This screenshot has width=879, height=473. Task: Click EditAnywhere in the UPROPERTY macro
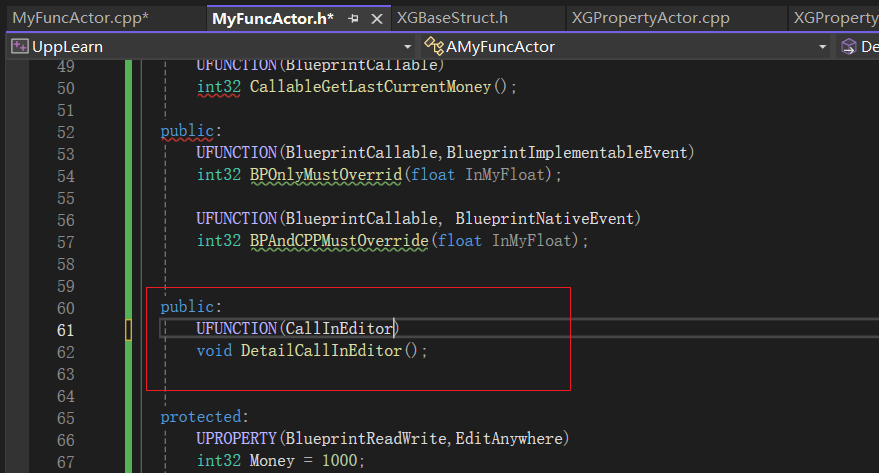(508, 438)
